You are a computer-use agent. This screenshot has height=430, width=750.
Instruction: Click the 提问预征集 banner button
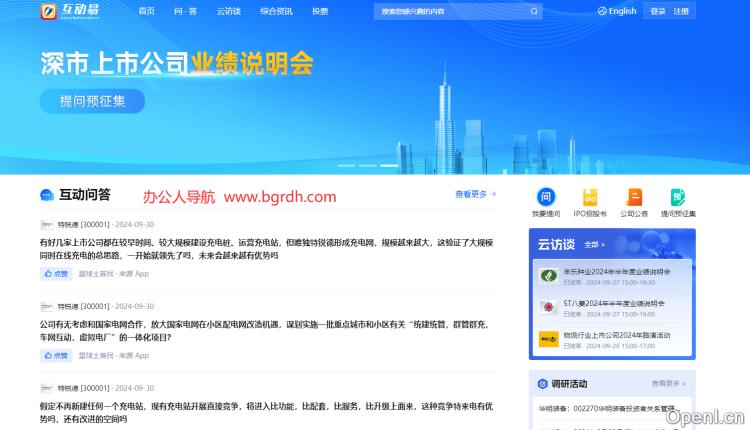tap(92, 101)
